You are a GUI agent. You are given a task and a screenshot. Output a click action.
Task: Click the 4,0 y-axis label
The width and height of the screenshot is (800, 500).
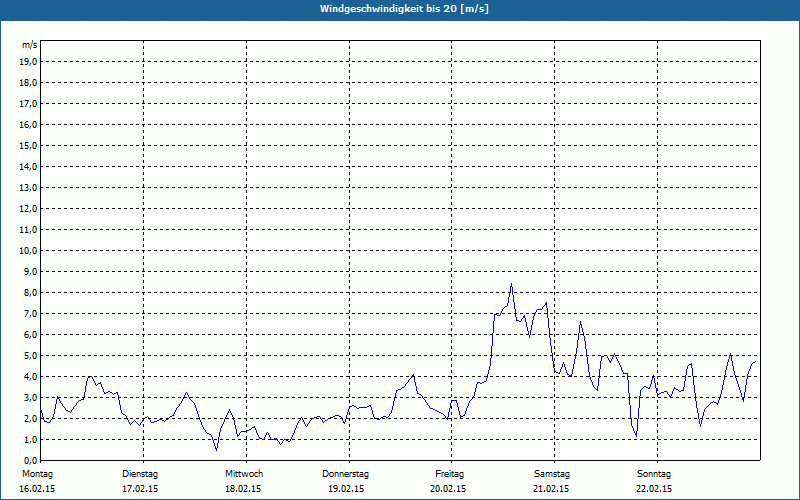30,377
